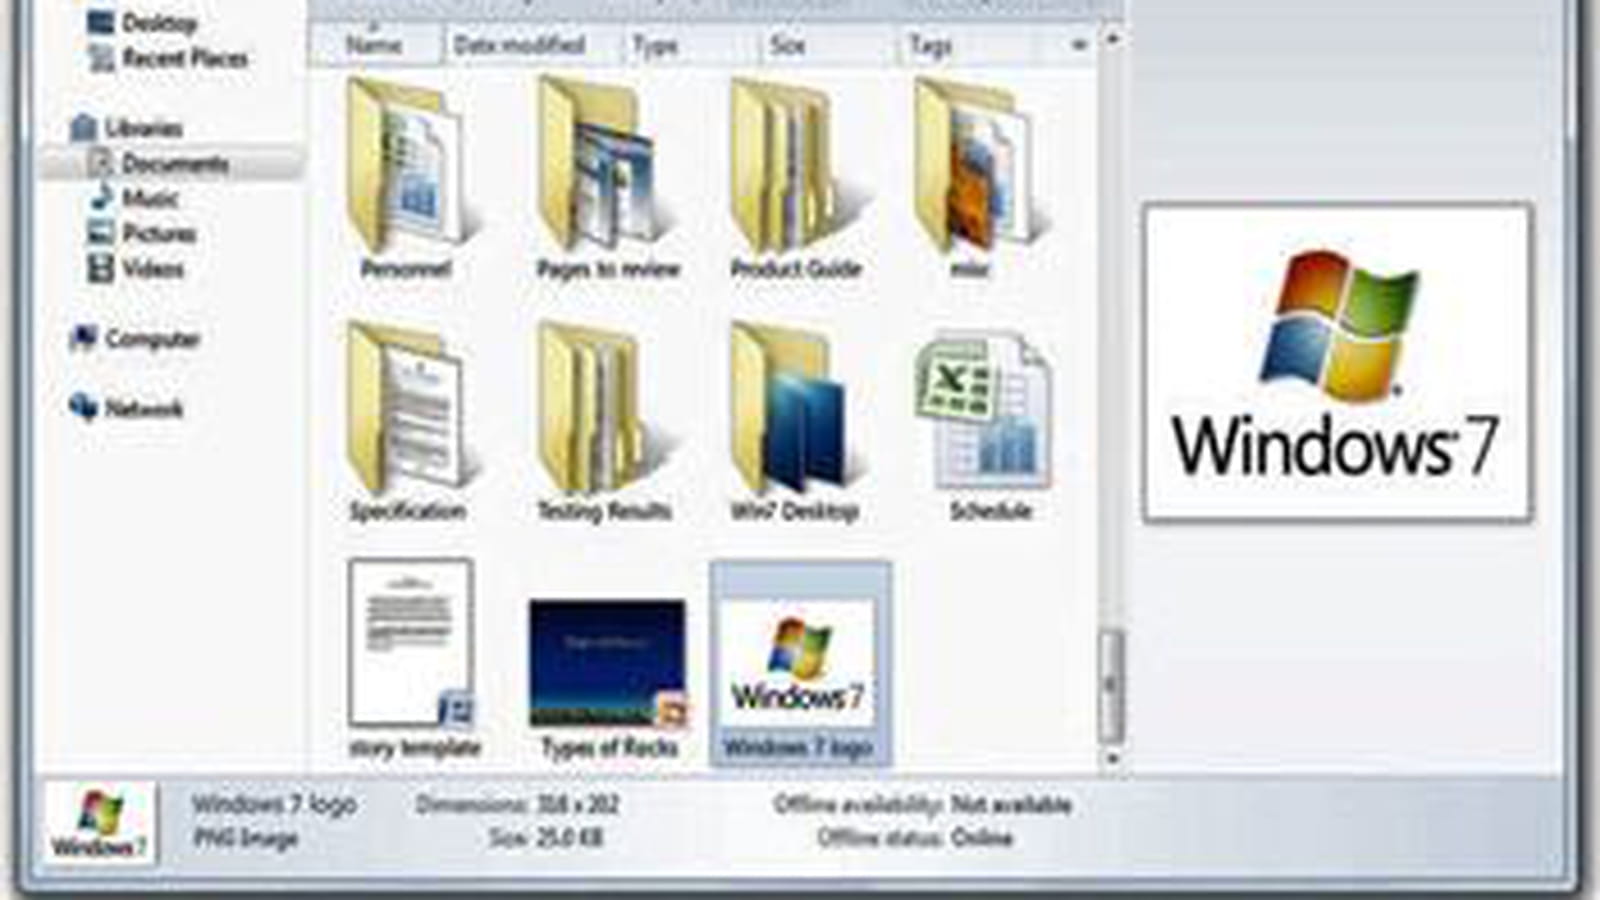Click the Dimensions value in details pane

(576, 804)
